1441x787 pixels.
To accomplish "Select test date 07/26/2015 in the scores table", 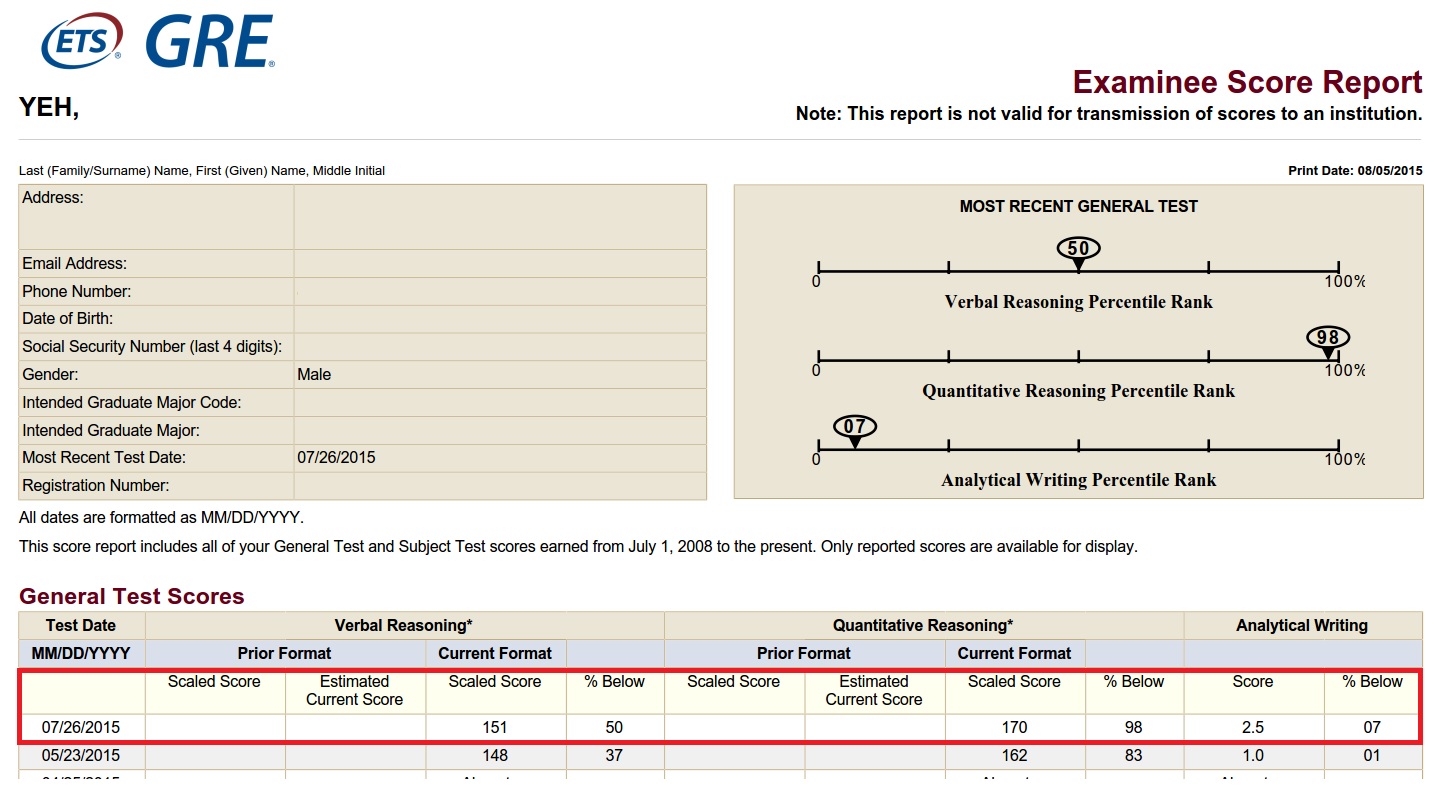I will [81, 728].
